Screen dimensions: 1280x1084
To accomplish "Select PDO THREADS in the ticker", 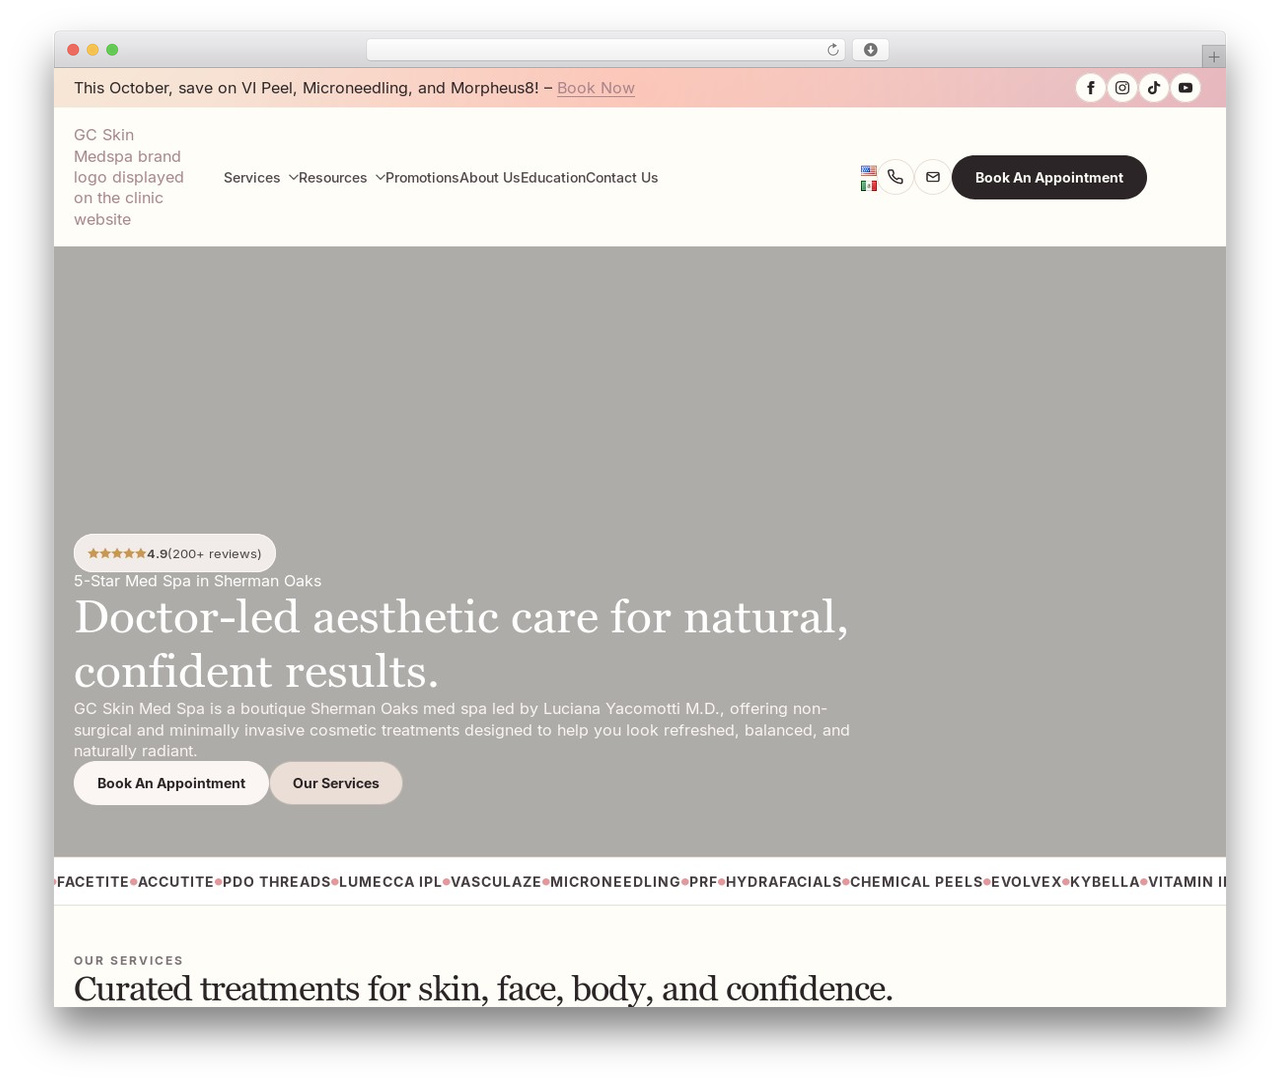I will point(277,882).
